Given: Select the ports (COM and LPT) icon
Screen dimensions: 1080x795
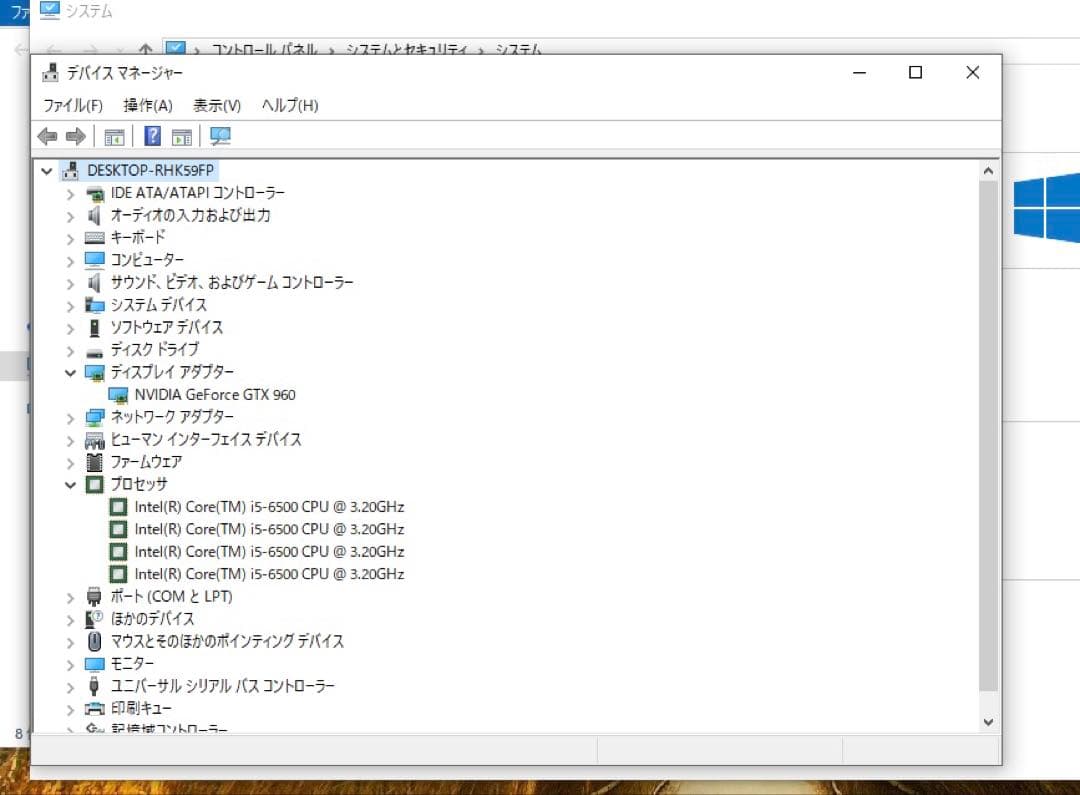Looking at the screenshot, I should tap(94, 597).
